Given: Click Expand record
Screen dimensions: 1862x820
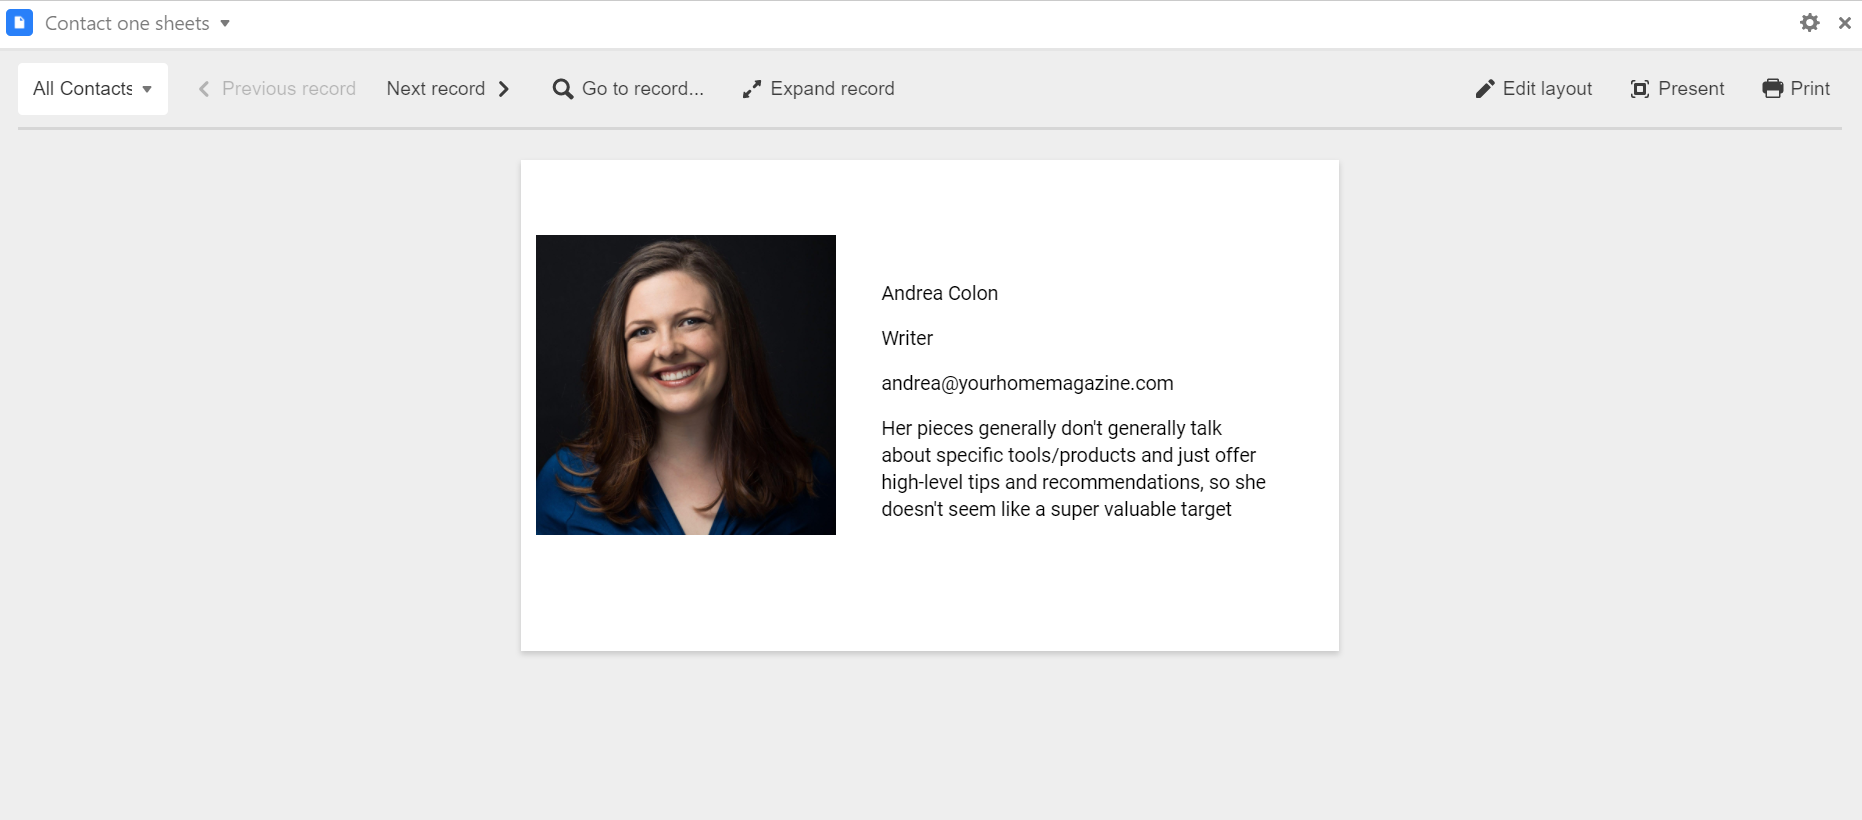Looking at the screenshot, I should click(x=818, y=88).
